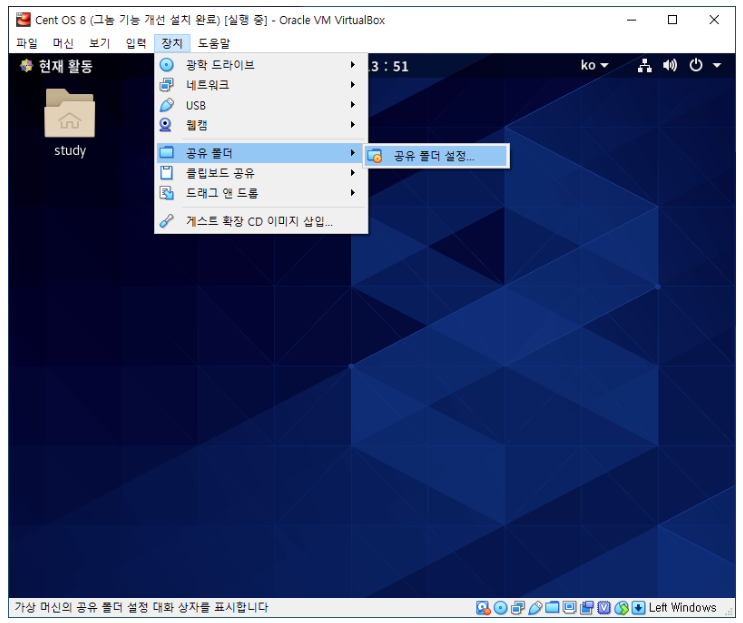
Task: Click network adapters status bar icon
Action: 518,608
